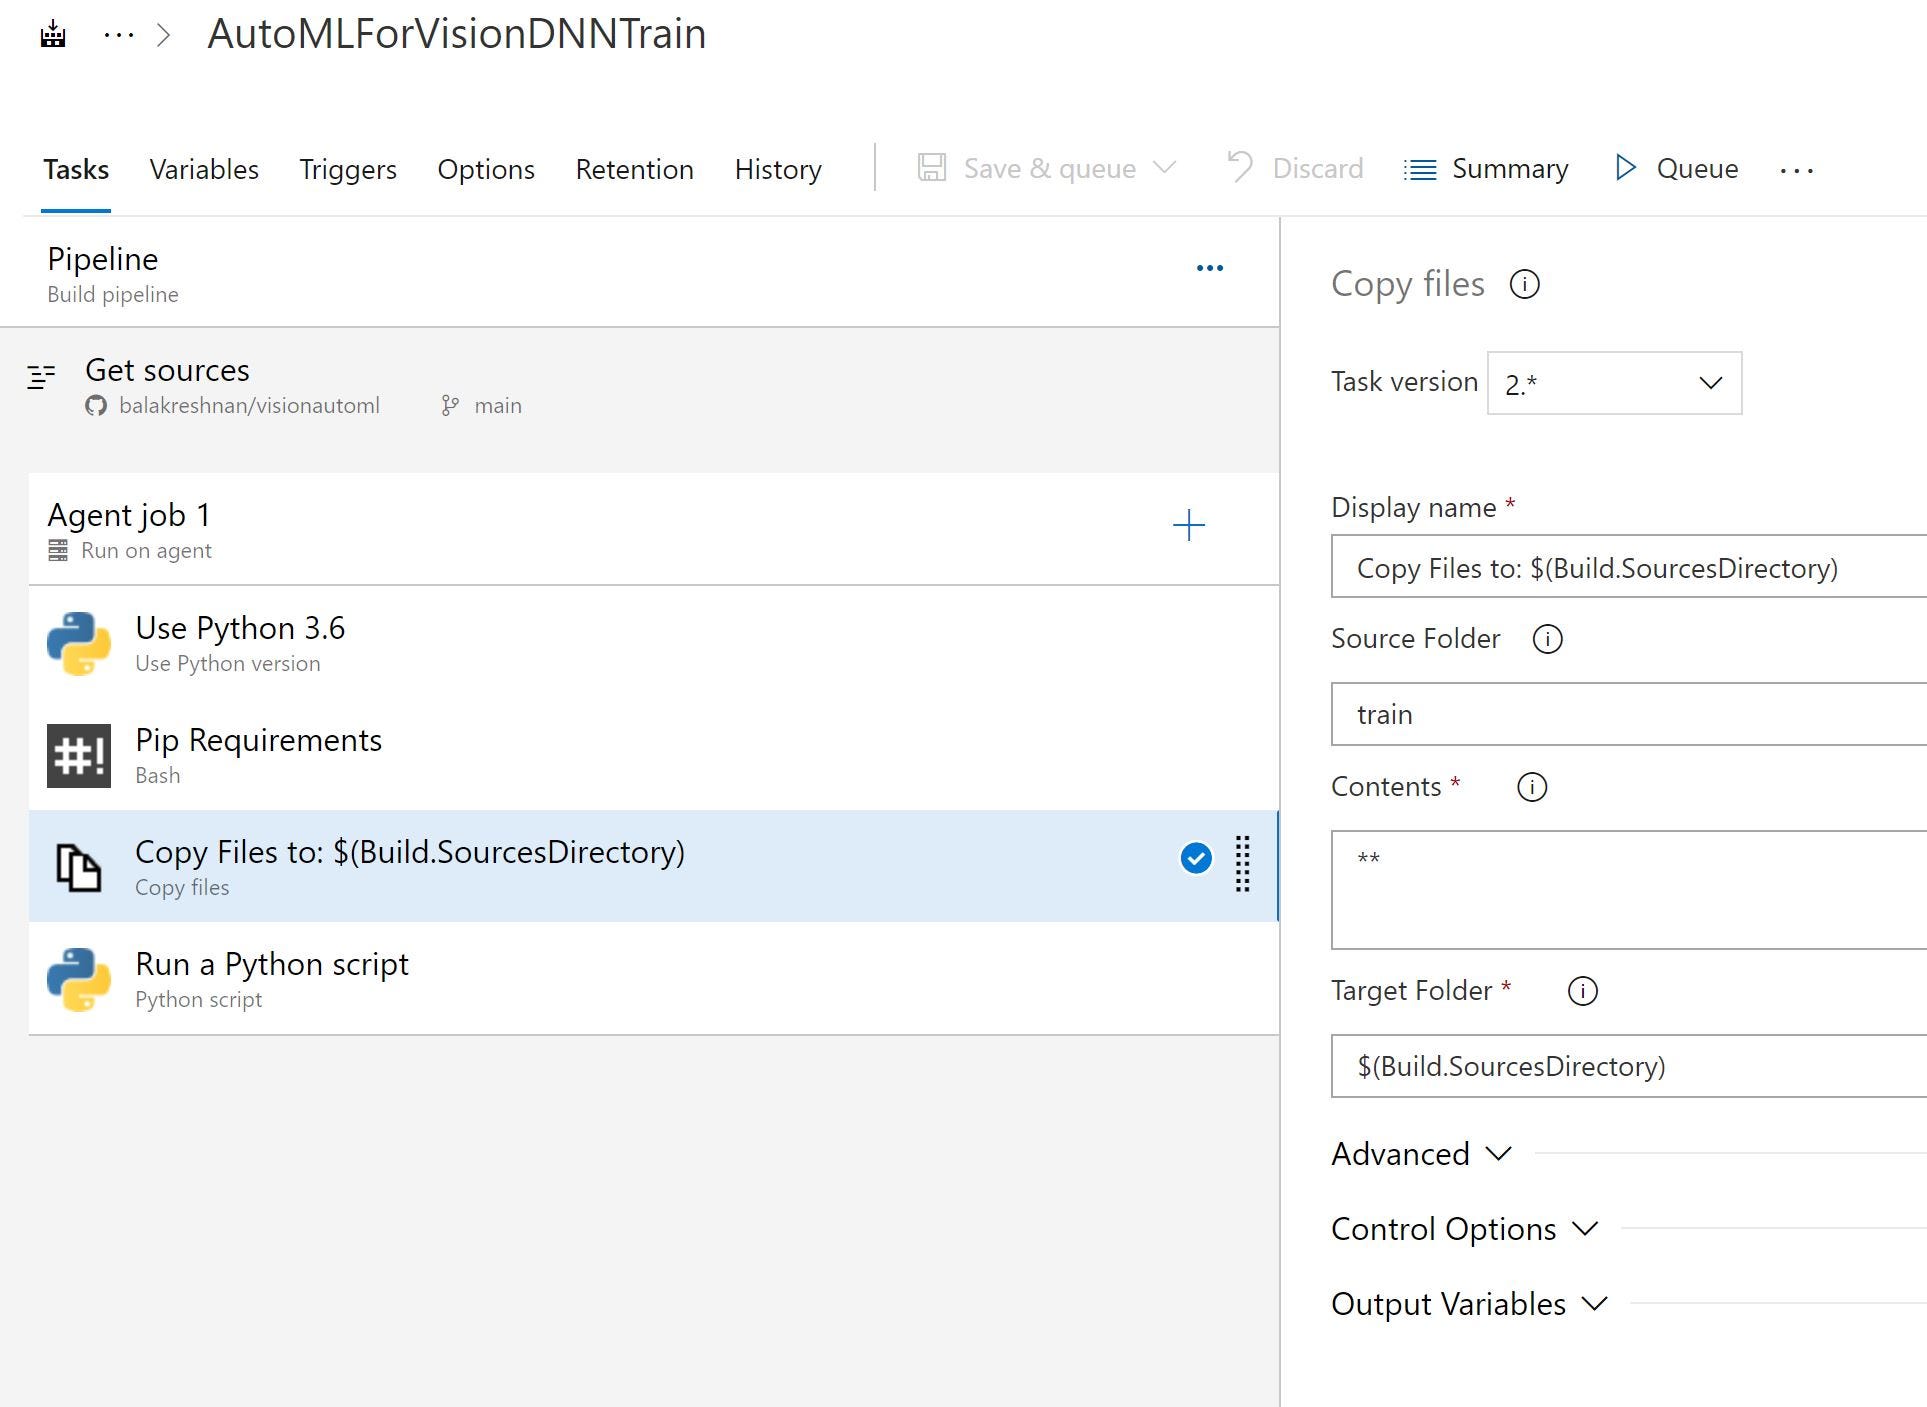Click the Queue button
Screen dimensions: 1927x1407
(1677, 168)
